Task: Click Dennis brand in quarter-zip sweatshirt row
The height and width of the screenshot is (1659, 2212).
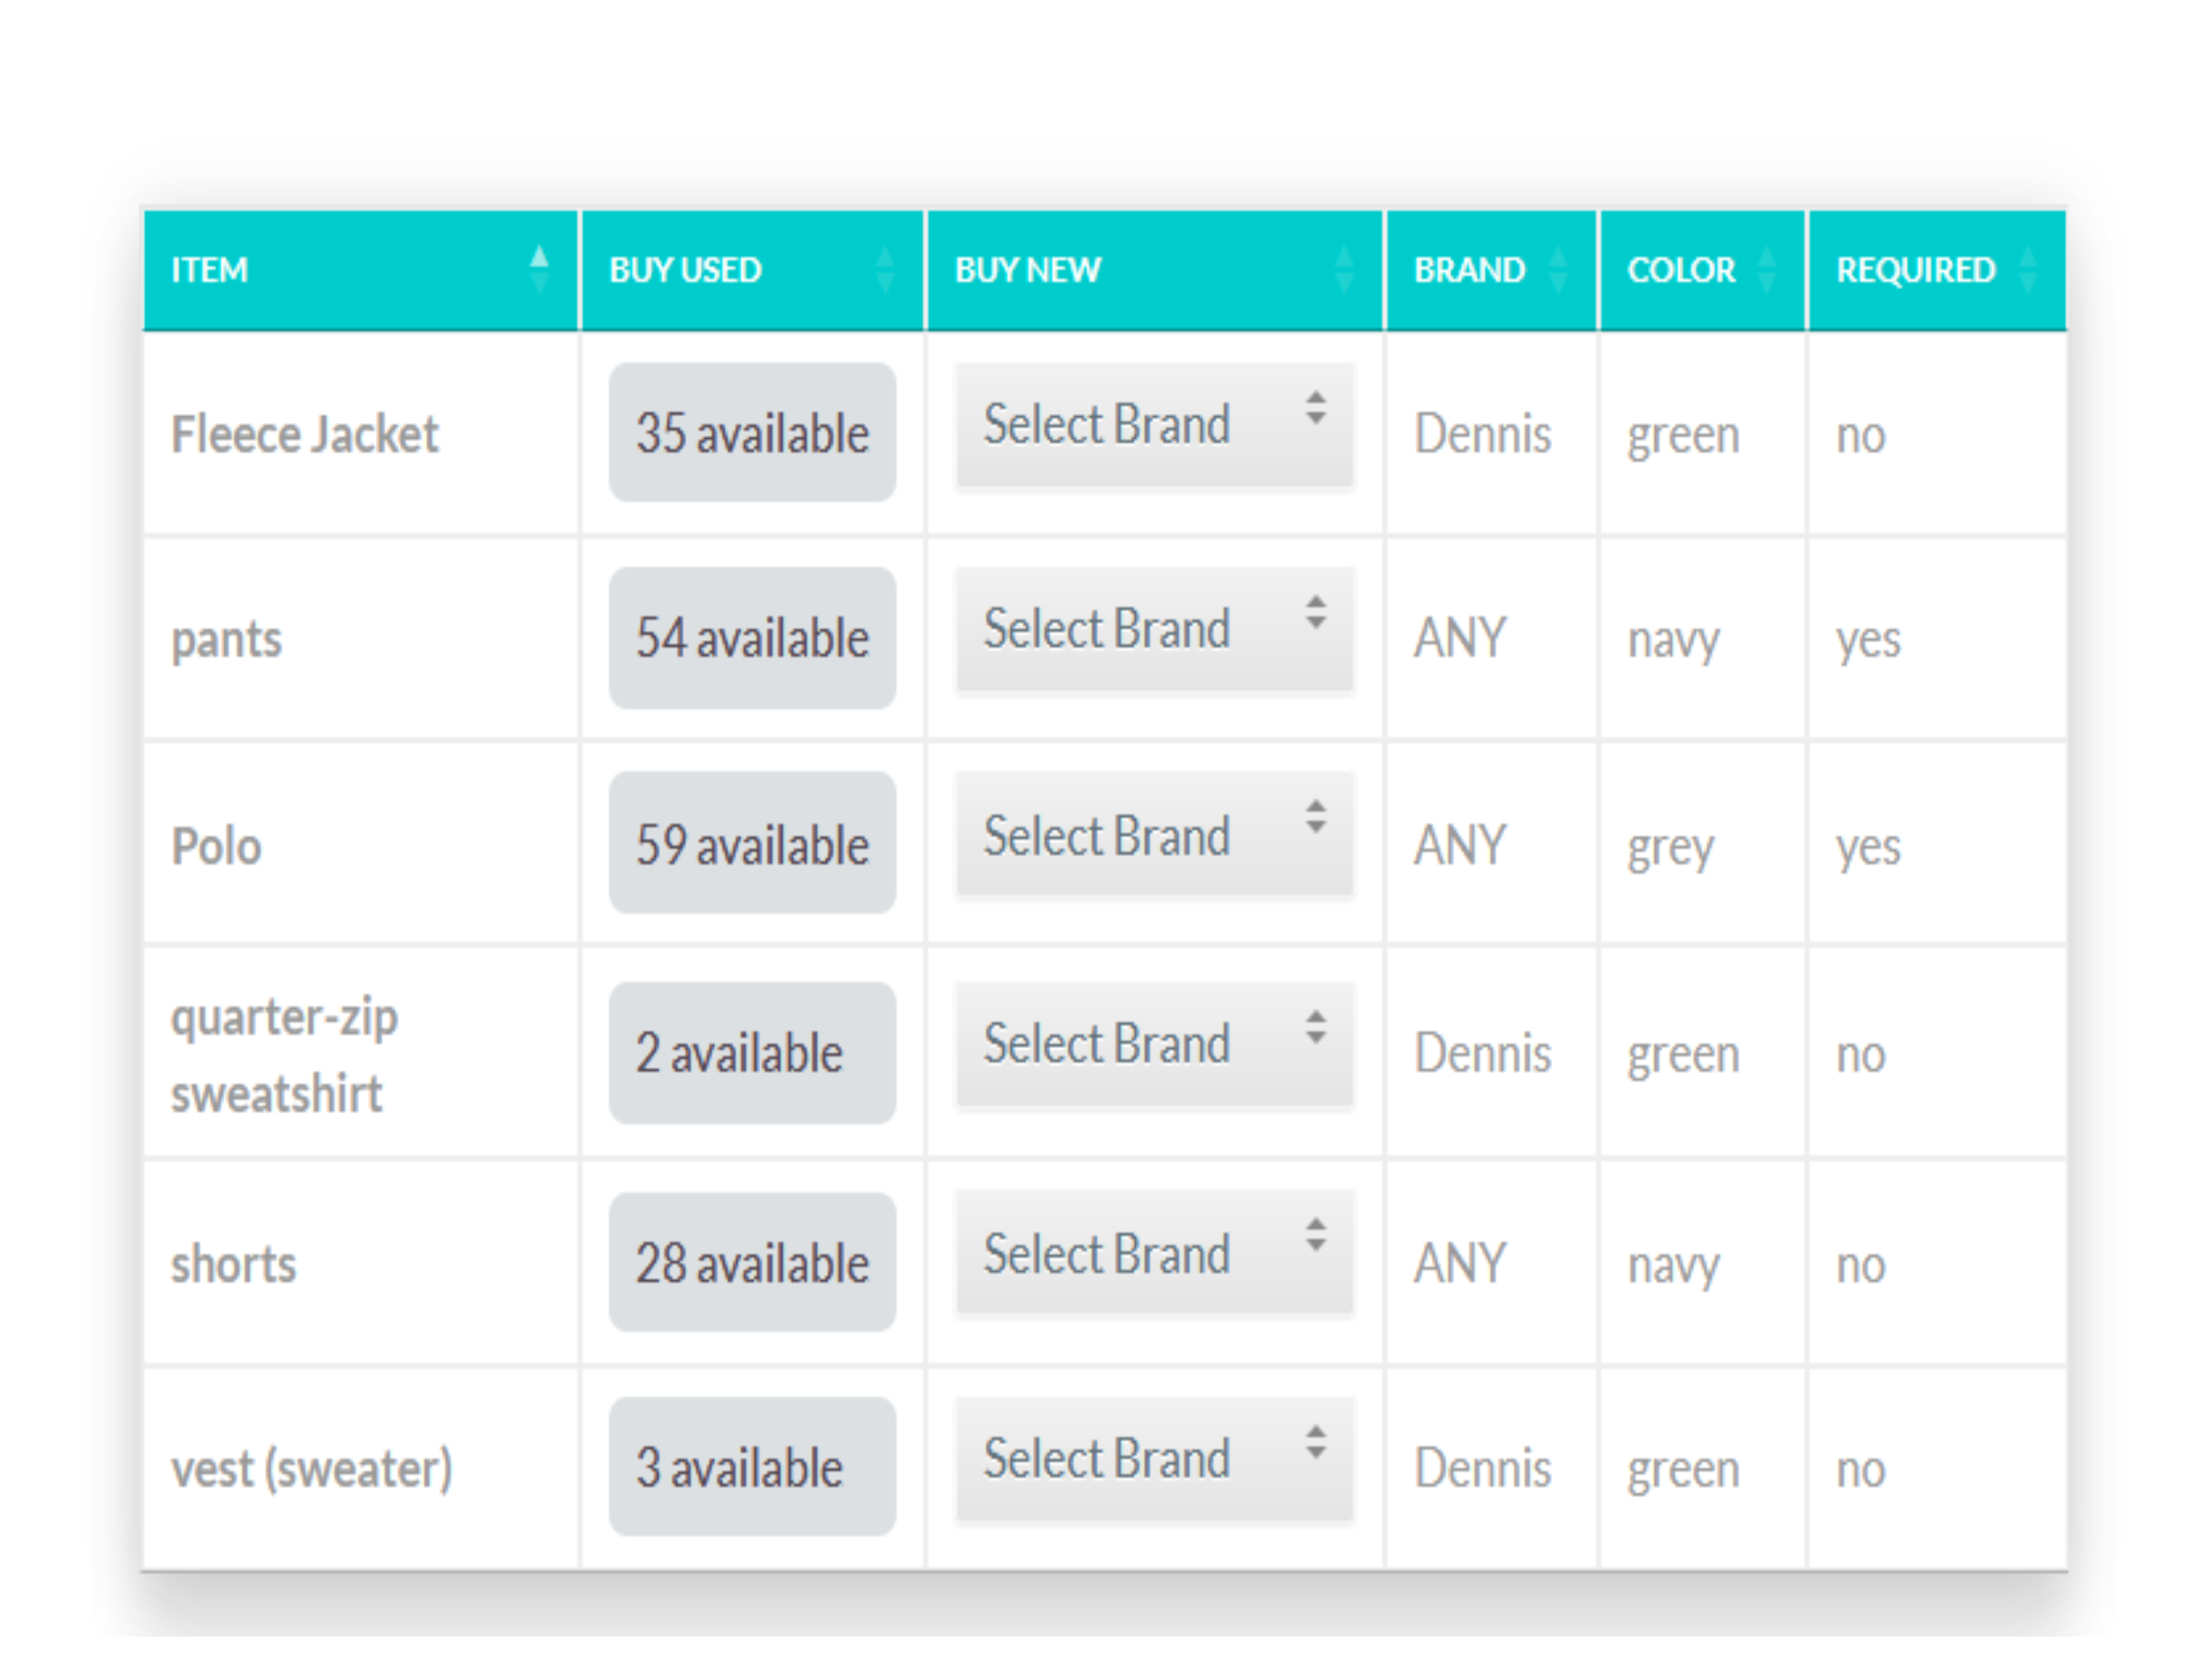Action: [1482, 1054]
